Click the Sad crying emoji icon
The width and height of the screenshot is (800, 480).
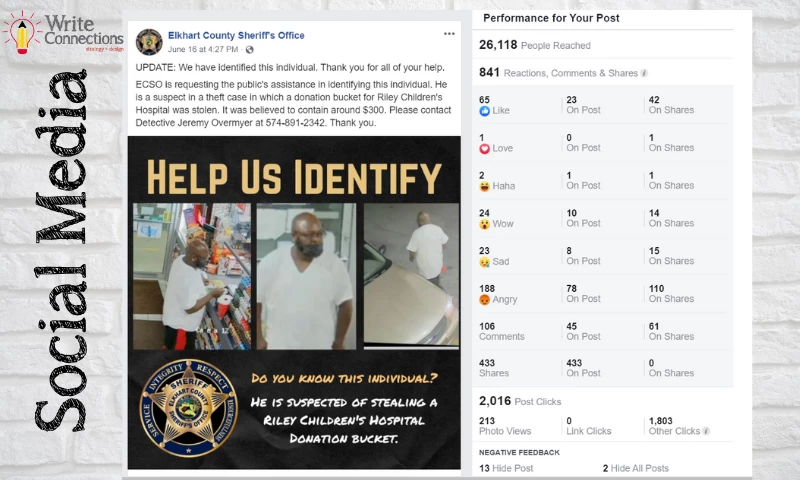(484, 262)
